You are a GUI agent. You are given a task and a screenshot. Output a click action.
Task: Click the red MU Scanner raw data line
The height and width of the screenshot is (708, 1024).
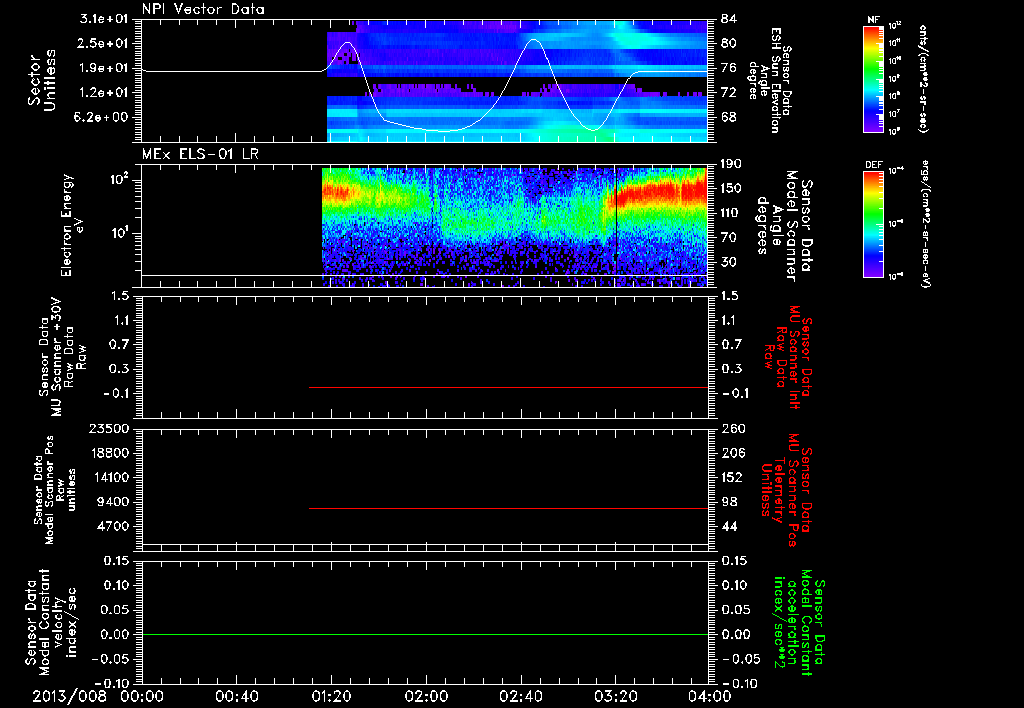click(508, 387)
